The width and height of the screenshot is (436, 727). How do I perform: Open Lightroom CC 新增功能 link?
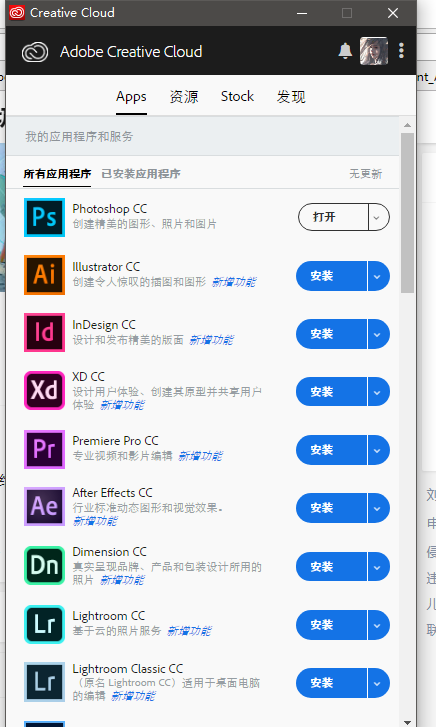click(189, 631)
